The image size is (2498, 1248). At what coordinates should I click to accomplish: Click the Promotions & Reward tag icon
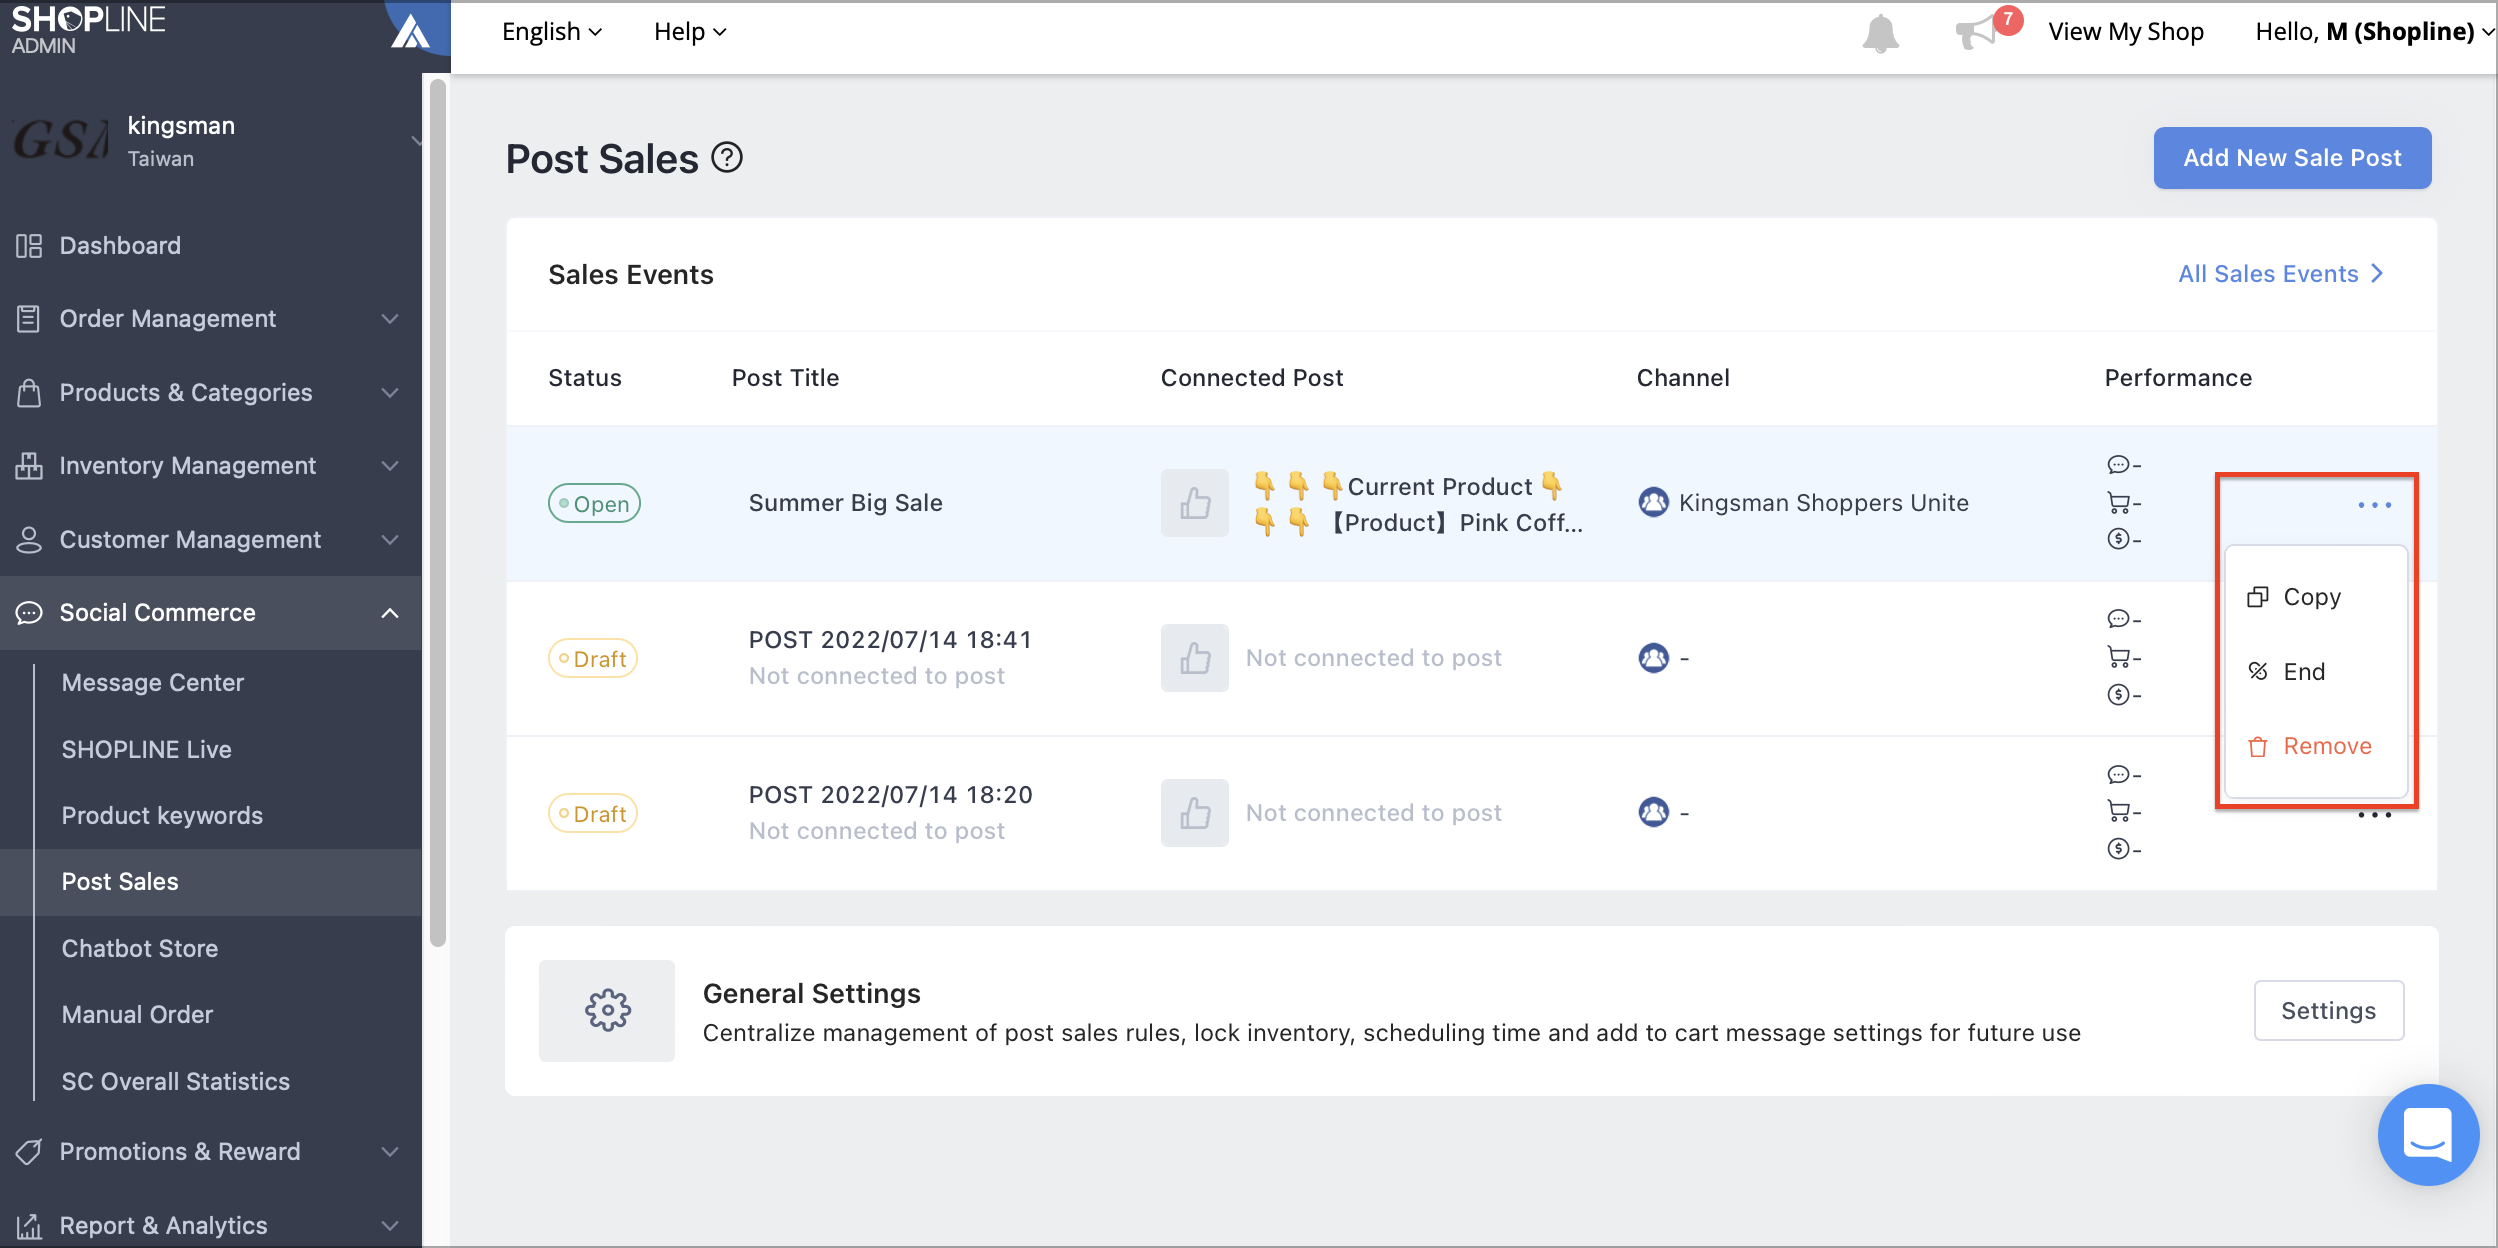pos(29,1152)
